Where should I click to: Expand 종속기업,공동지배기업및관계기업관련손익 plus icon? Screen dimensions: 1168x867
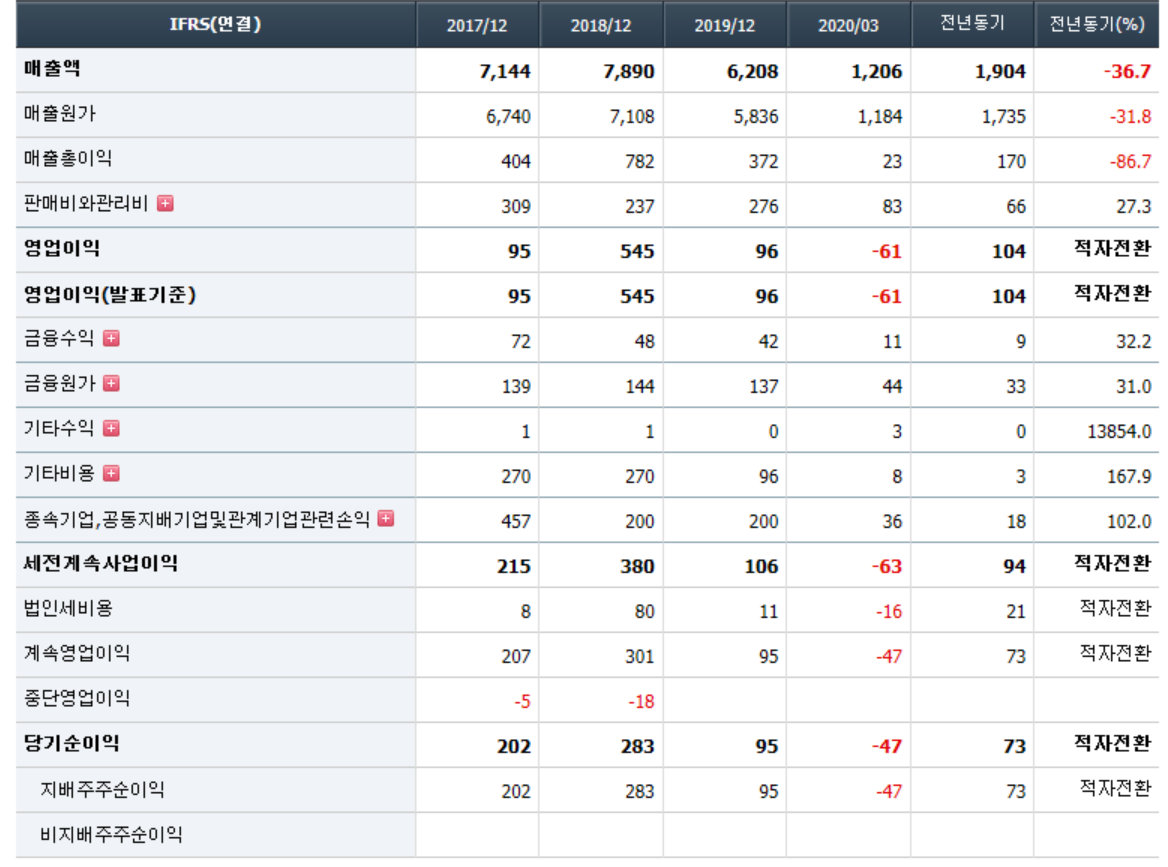[386, 518]
